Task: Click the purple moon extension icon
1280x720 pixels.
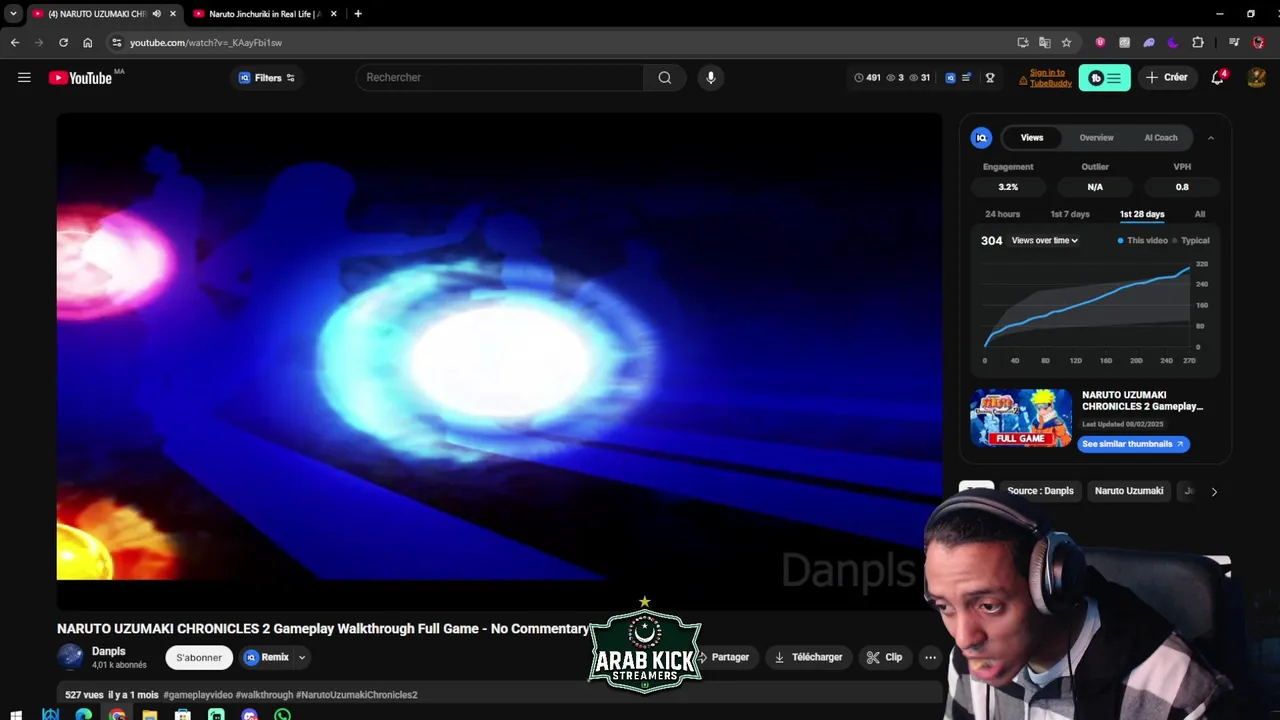Action: 1173,42
